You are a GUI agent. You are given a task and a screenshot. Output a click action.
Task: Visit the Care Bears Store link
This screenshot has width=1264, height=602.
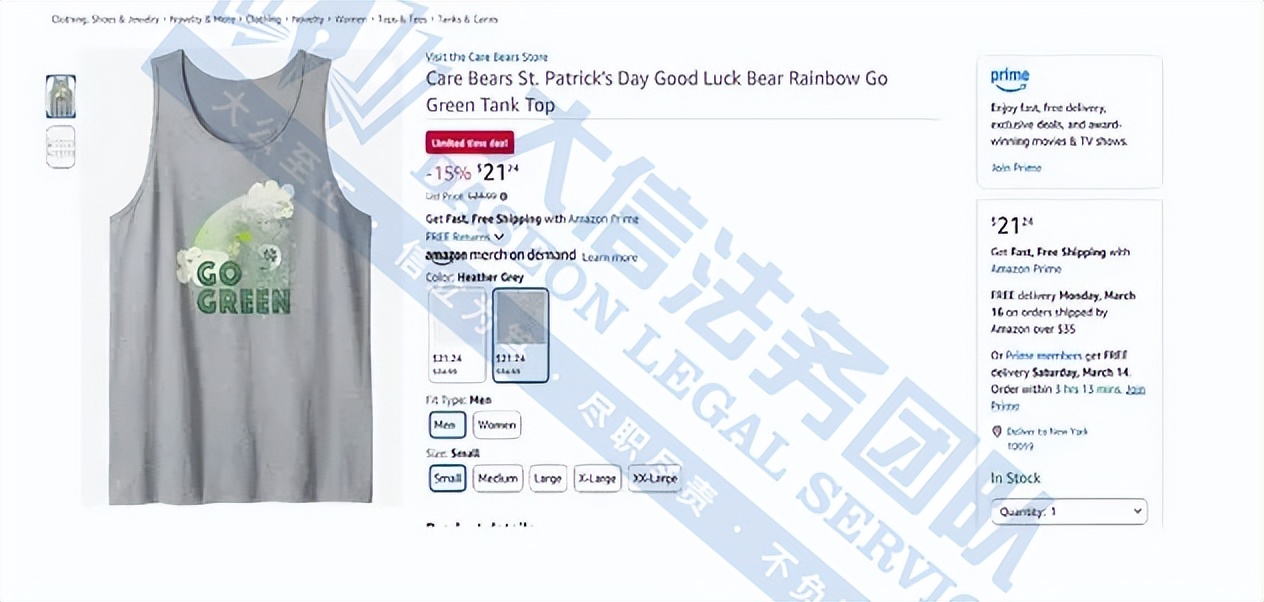487,57
